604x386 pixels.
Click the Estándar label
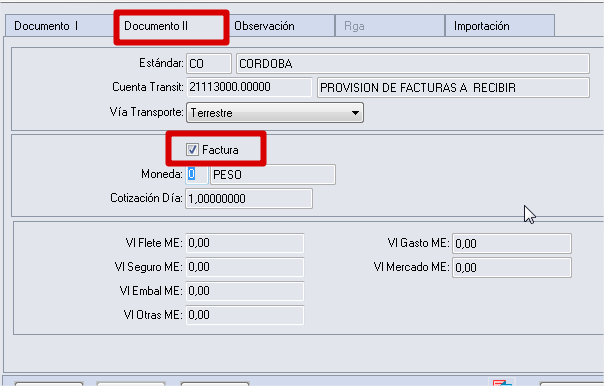(x=161, y=63)
